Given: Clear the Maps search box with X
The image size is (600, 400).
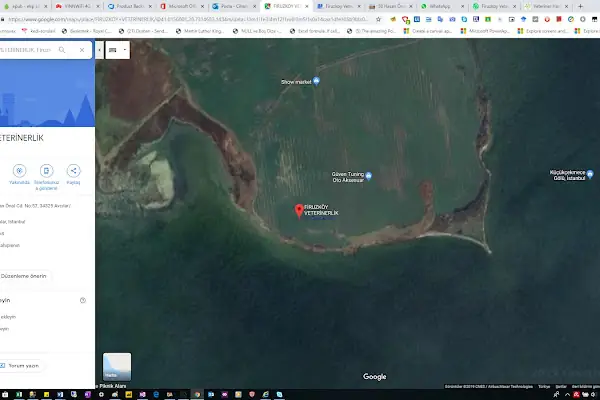Looking at the screenshot, I should [82, 50].
